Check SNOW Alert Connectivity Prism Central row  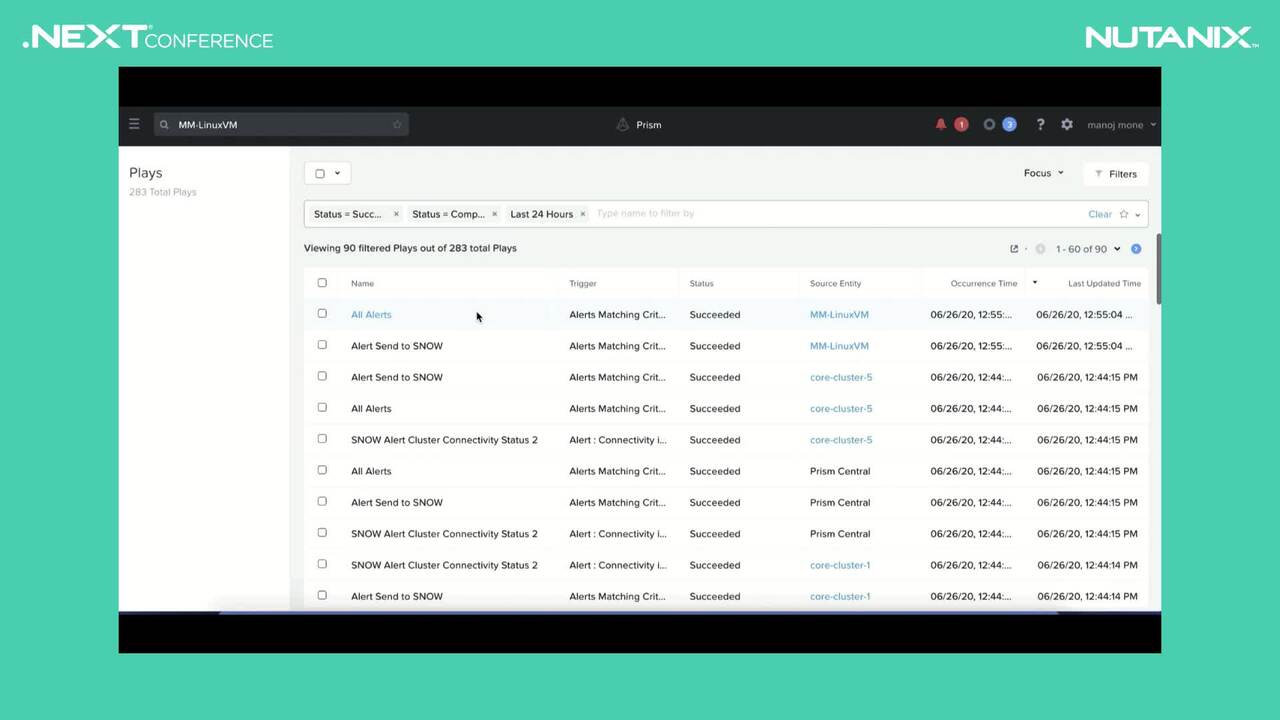[x=322, y=533]
